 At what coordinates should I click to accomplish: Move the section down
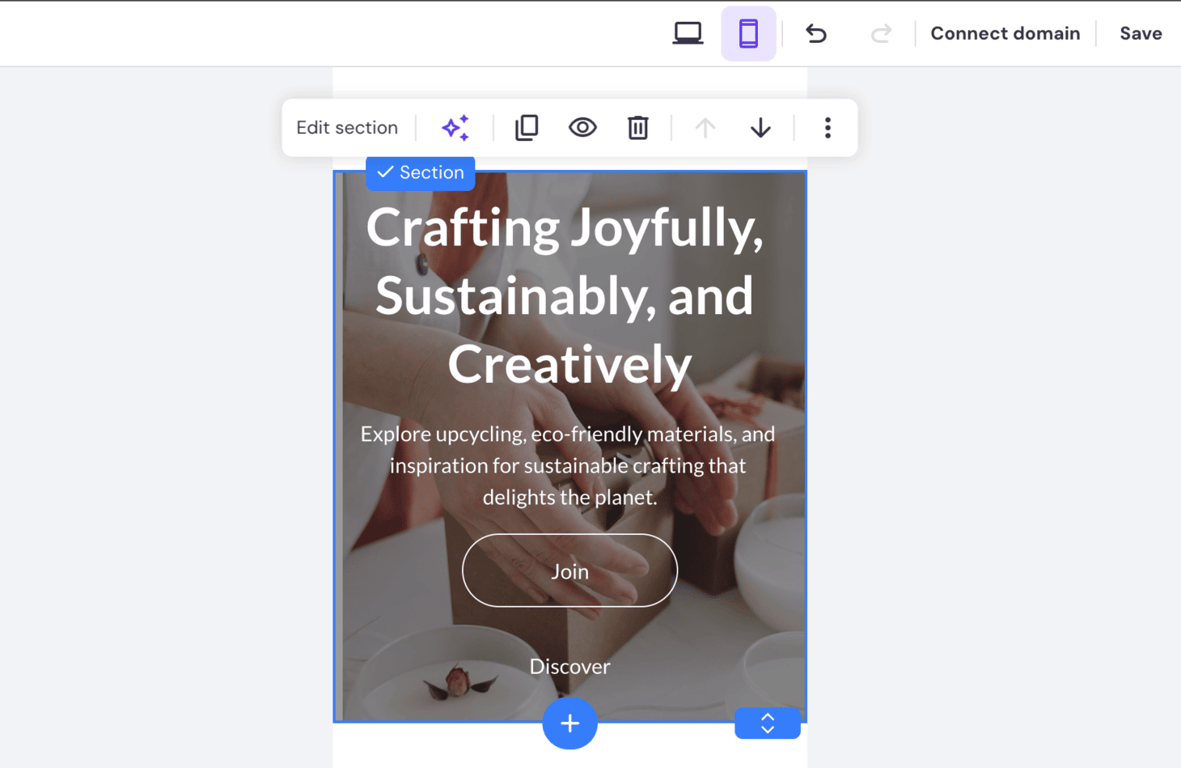(760, 127)
